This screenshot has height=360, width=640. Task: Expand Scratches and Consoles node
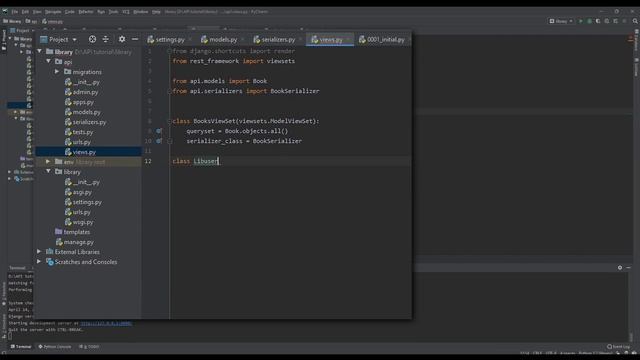(x=39, y=262)
